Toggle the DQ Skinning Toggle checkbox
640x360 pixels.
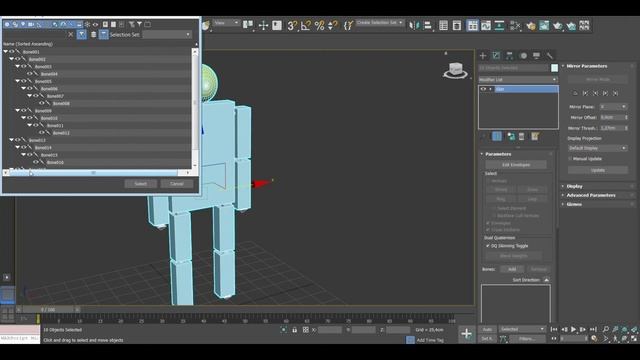point(488,246)
